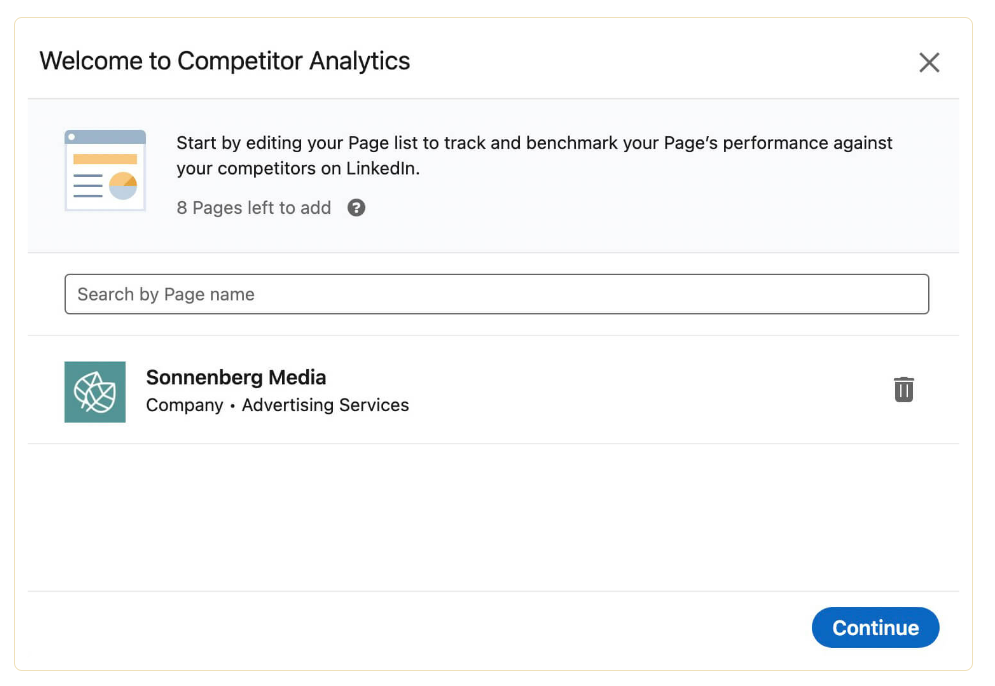Viewport: 995px width, 686px height.
Task: Click "8 Pages left to add" text
Action: point(254,208)
